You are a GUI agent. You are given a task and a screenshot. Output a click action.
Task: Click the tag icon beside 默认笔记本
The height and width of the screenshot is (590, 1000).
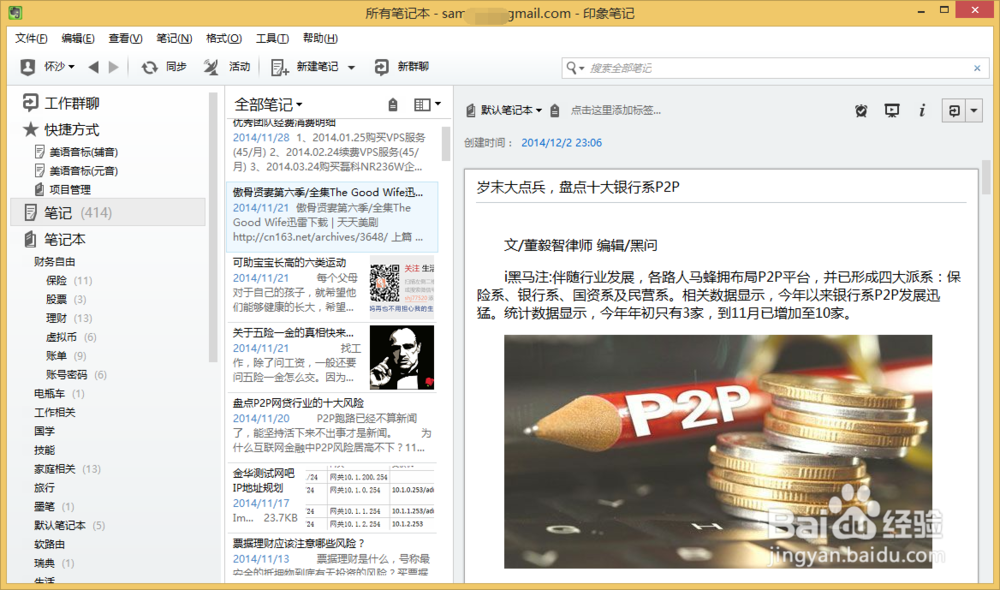click(x=555, y=110)
